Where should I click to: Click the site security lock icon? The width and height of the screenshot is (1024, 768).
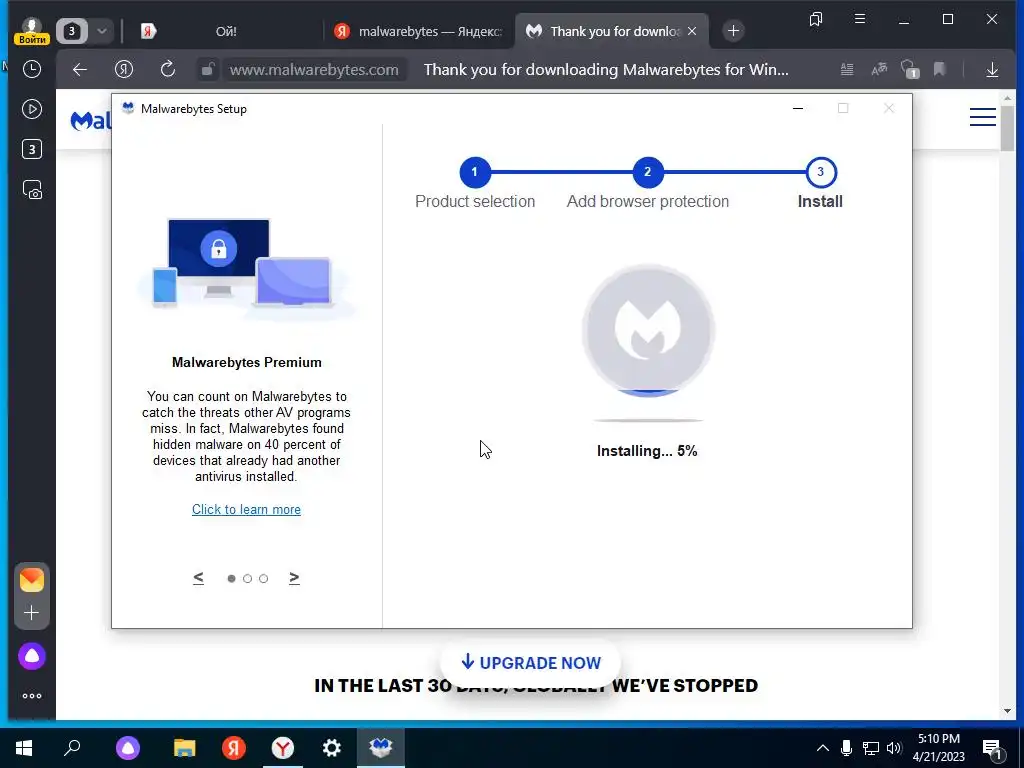click(x=208, y=69)
